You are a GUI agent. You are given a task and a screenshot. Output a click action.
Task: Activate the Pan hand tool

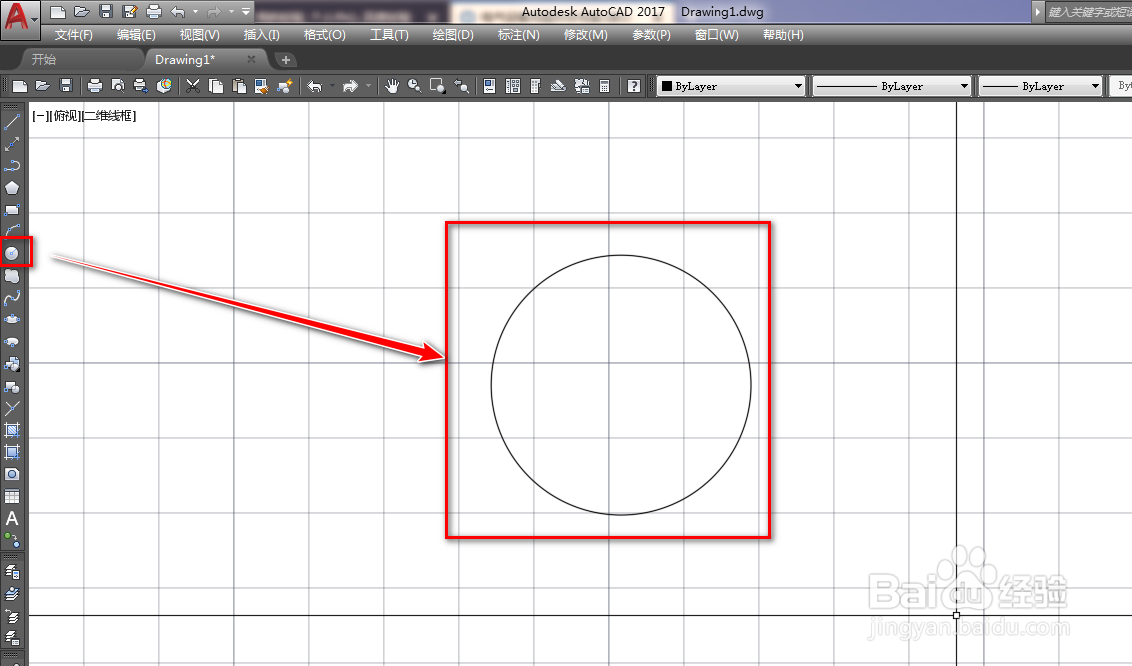(392, 86)
